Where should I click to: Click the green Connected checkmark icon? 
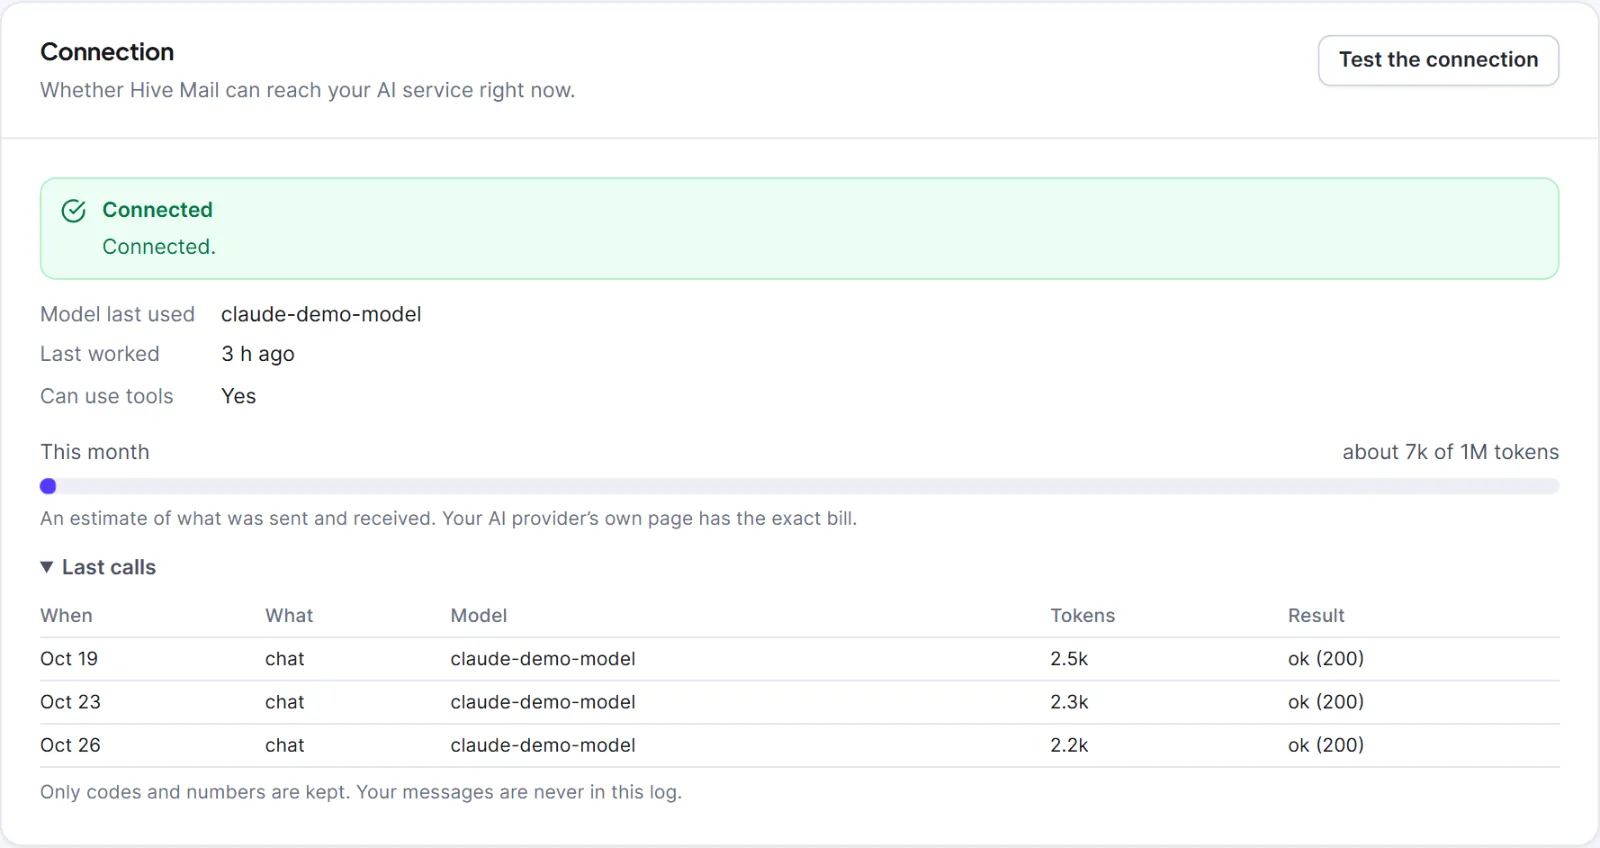pos(74,210)
